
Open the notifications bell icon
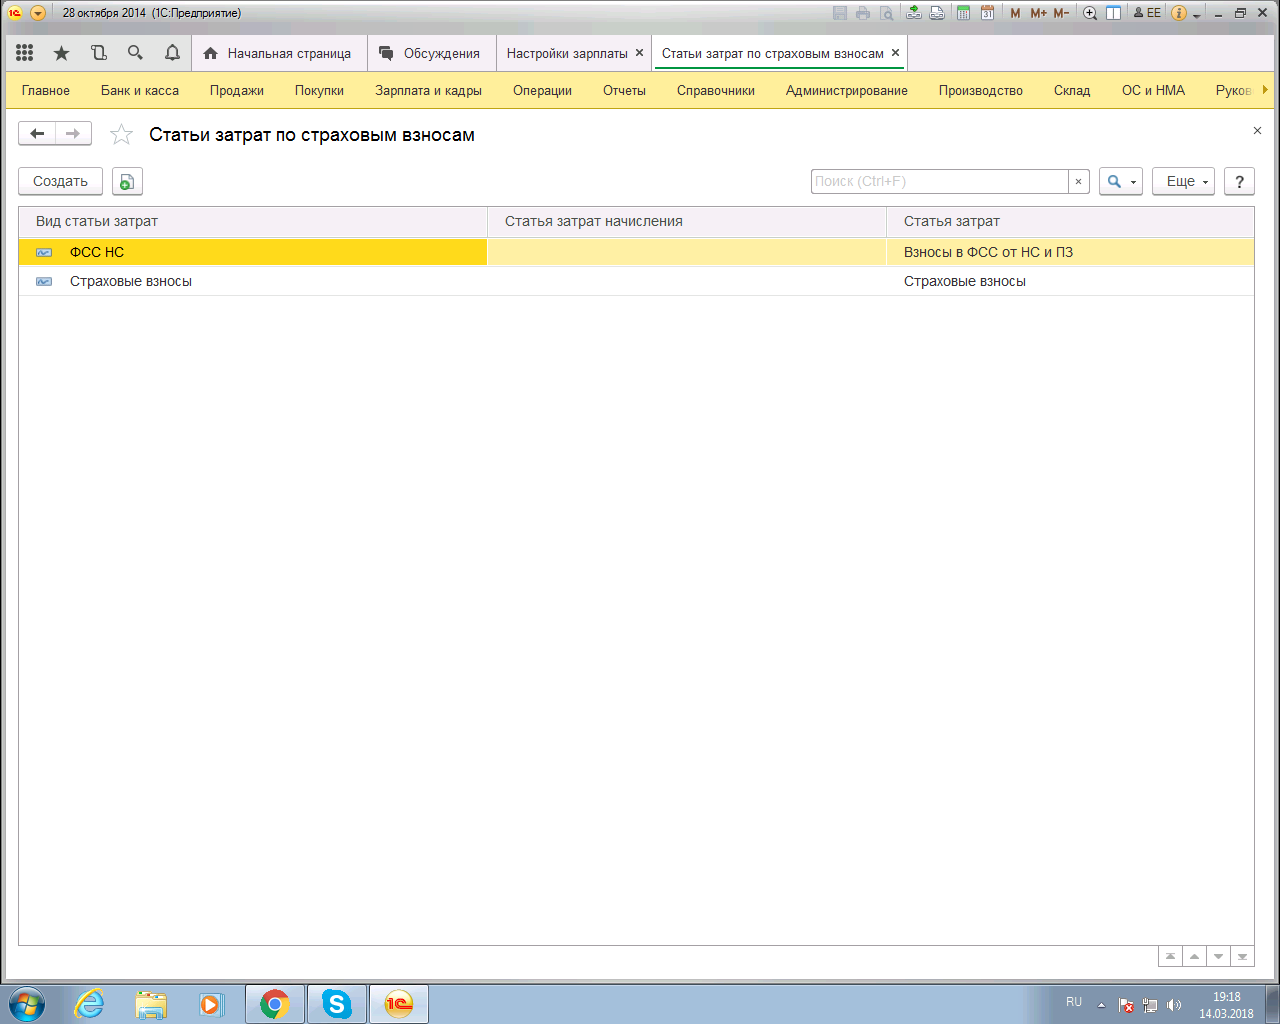(172, 53)
